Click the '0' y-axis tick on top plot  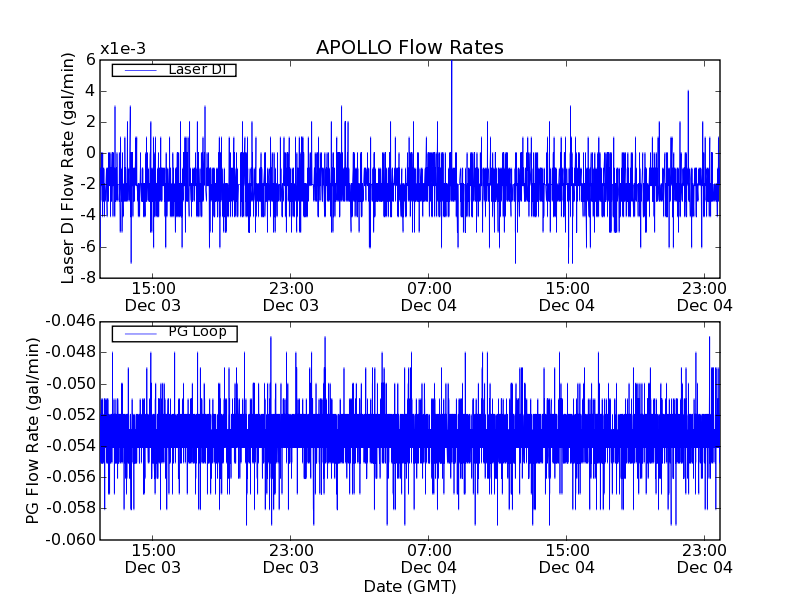[90, 153]
